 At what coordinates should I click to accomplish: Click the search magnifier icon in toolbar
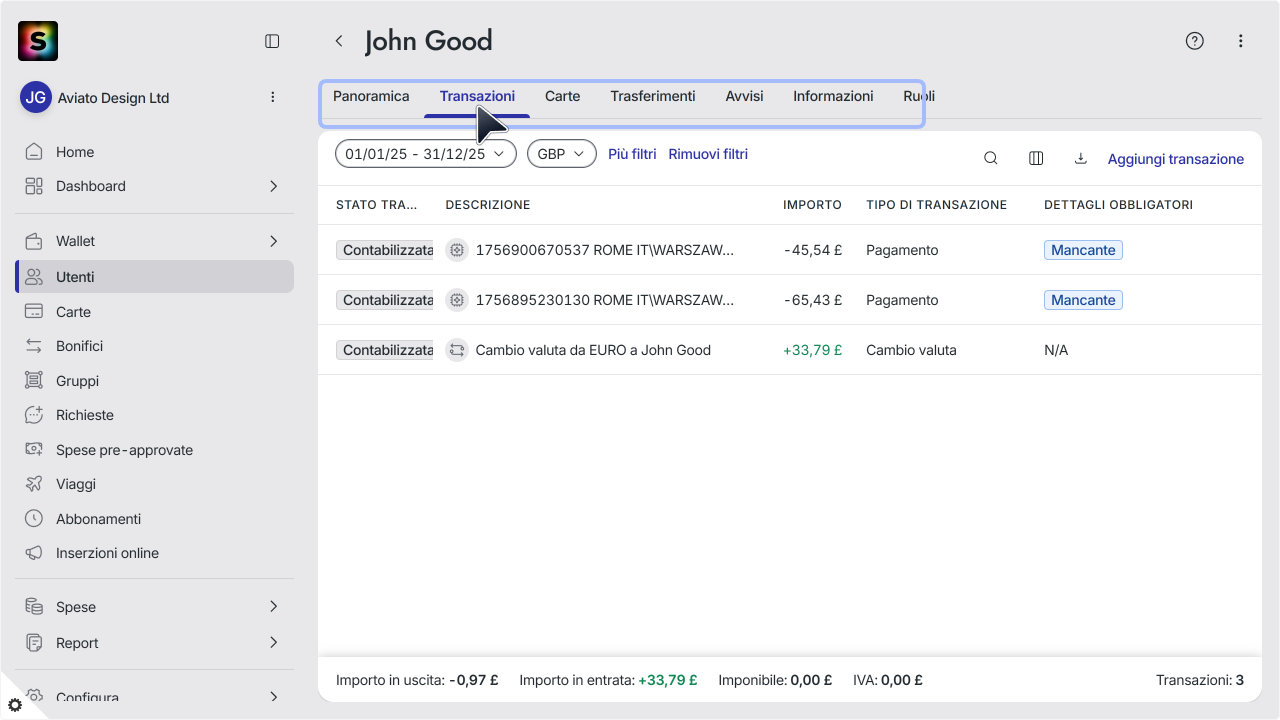pyautogui.click(x=990, y=158)
